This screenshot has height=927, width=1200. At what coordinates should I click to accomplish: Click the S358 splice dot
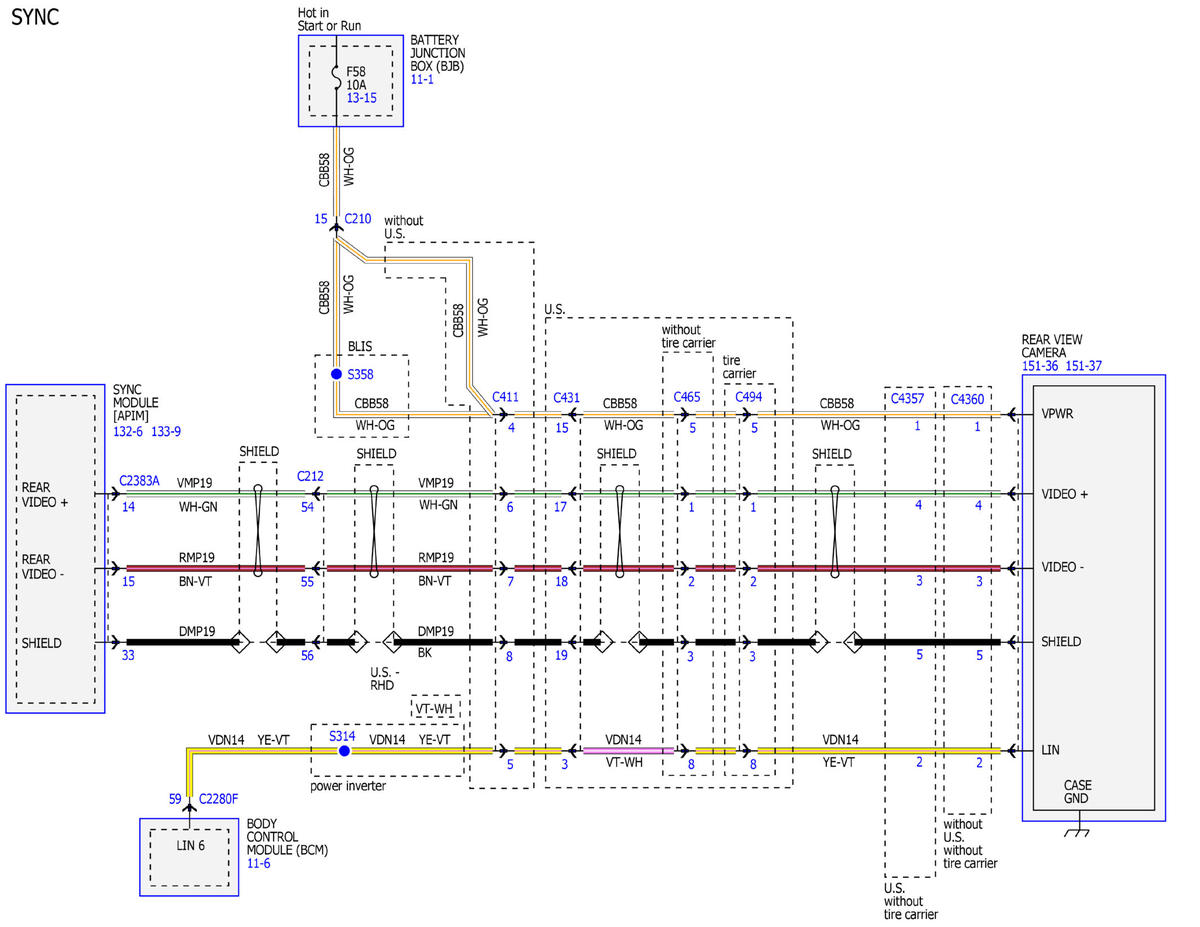point(337,374)
